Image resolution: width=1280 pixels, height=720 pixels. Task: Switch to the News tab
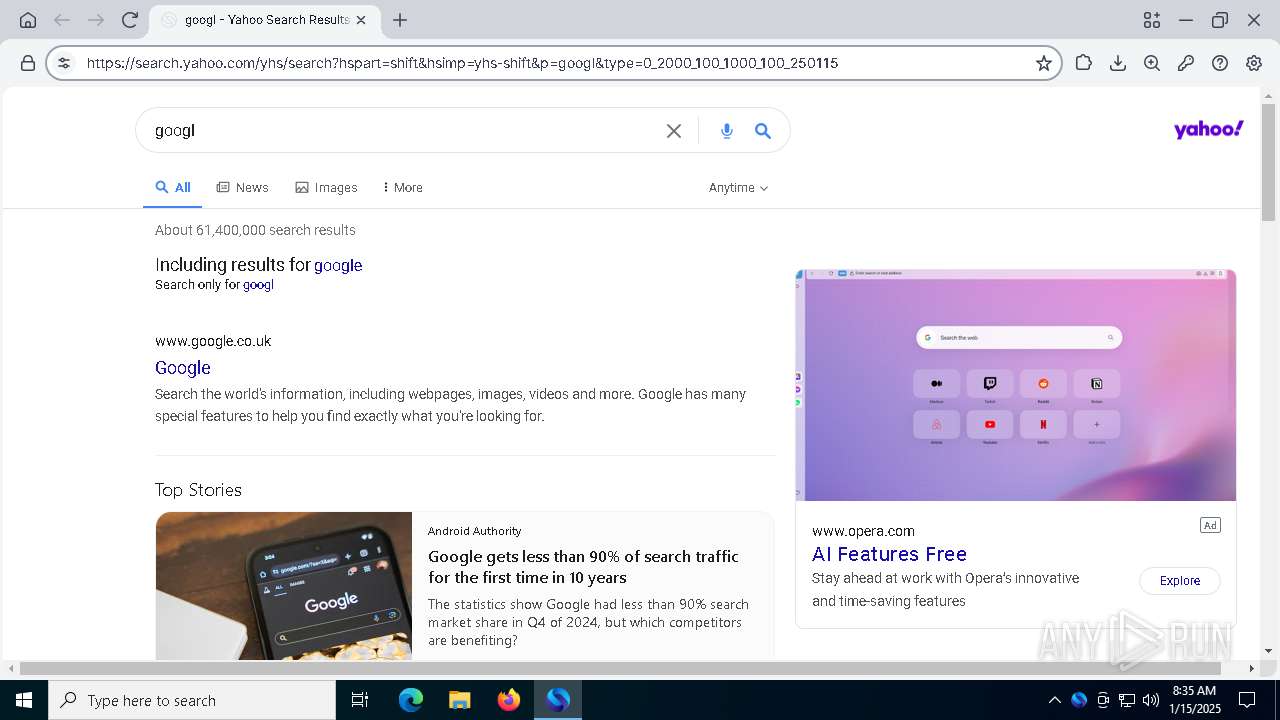coord(242,187)
